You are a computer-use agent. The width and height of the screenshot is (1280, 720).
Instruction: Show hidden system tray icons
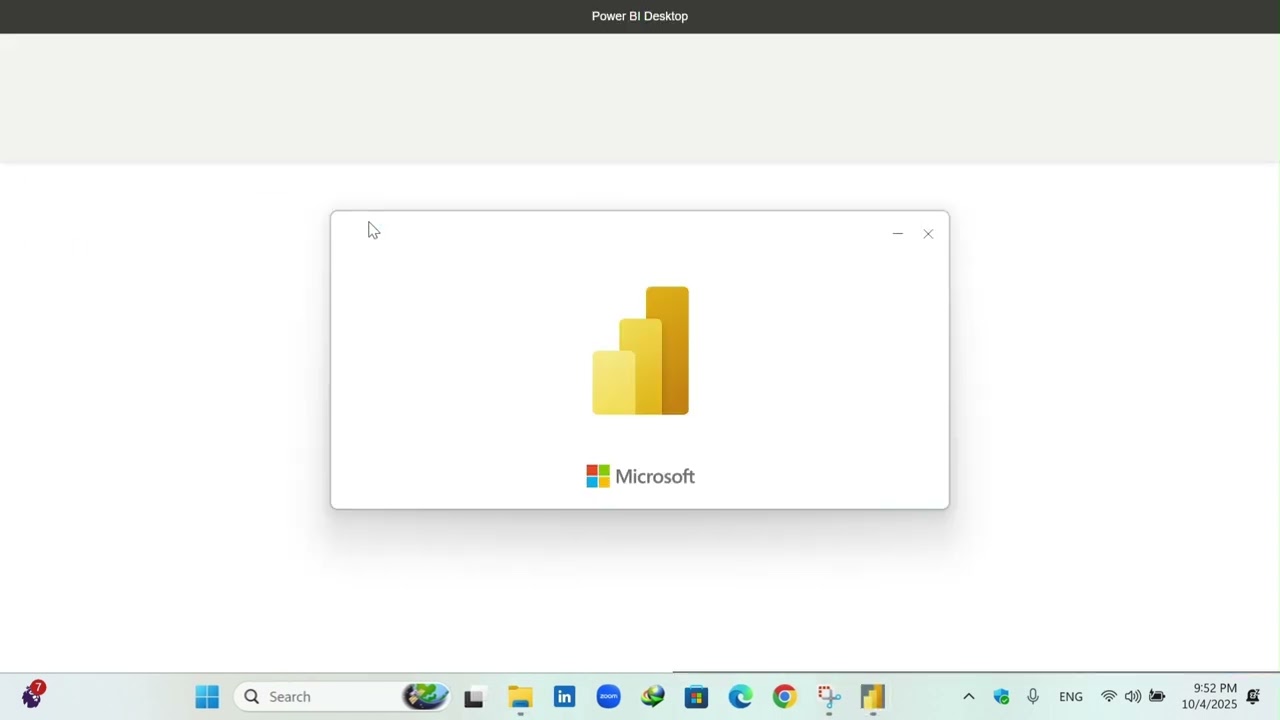tap(968, 697)
